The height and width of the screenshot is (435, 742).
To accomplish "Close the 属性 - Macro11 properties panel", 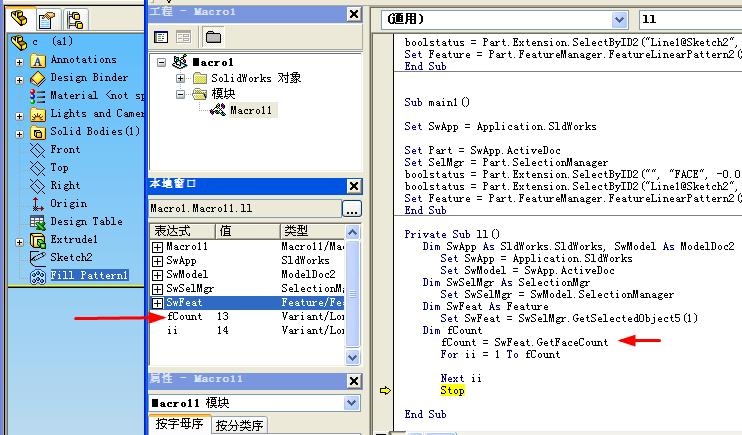I will coord(353,381).
